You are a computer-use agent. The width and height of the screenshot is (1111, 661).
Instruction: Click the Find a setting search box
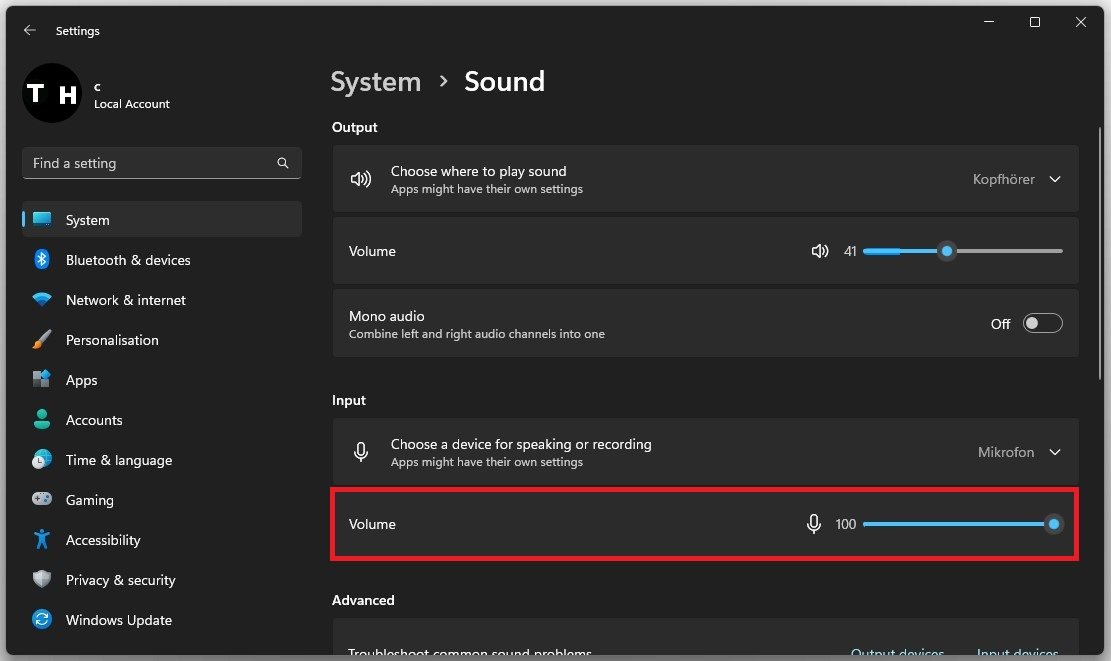coord(150,163)
